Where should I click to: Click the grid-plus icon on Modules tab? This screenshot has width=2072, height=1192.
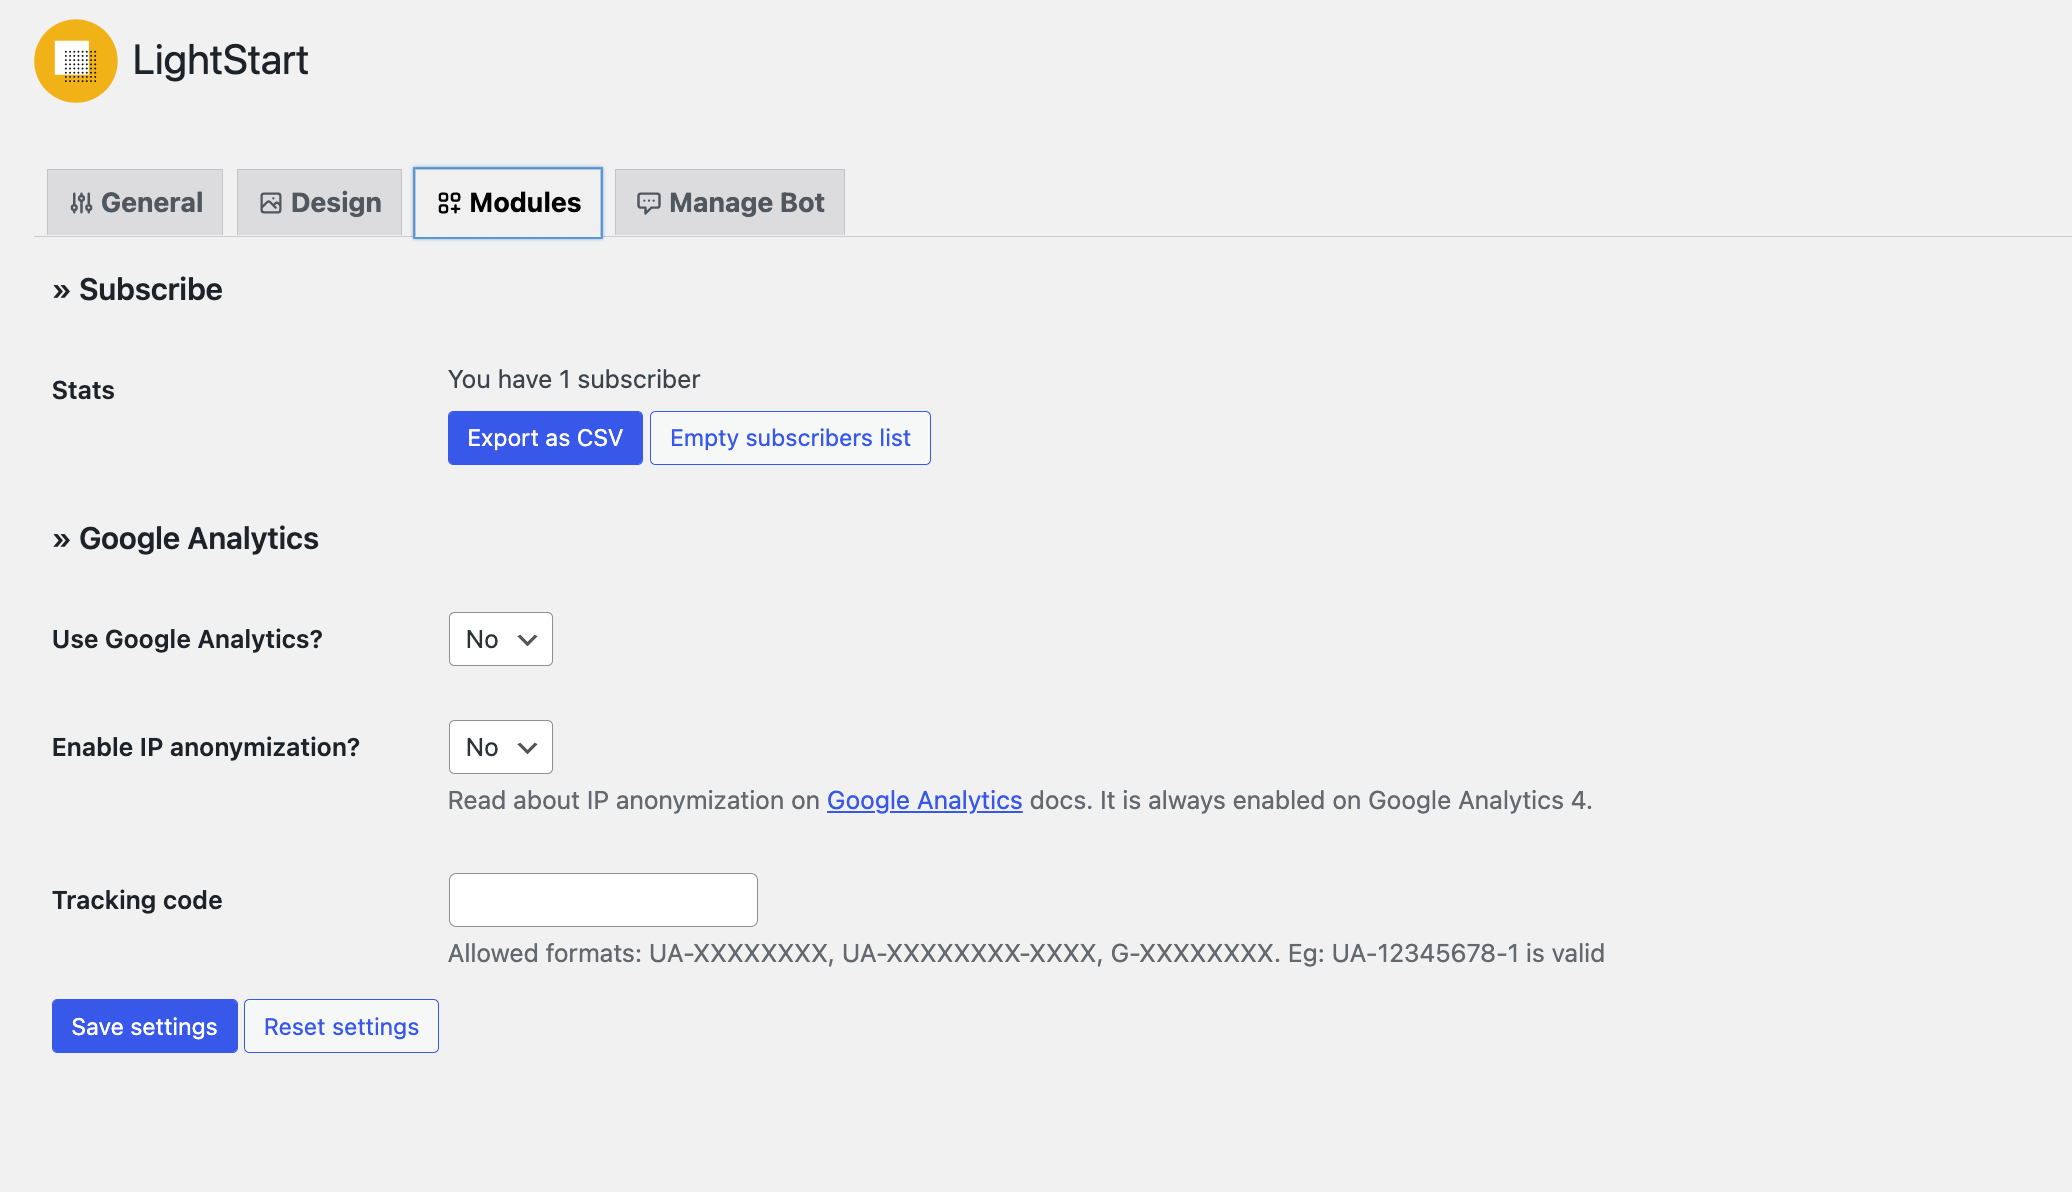tap(449, 203)
